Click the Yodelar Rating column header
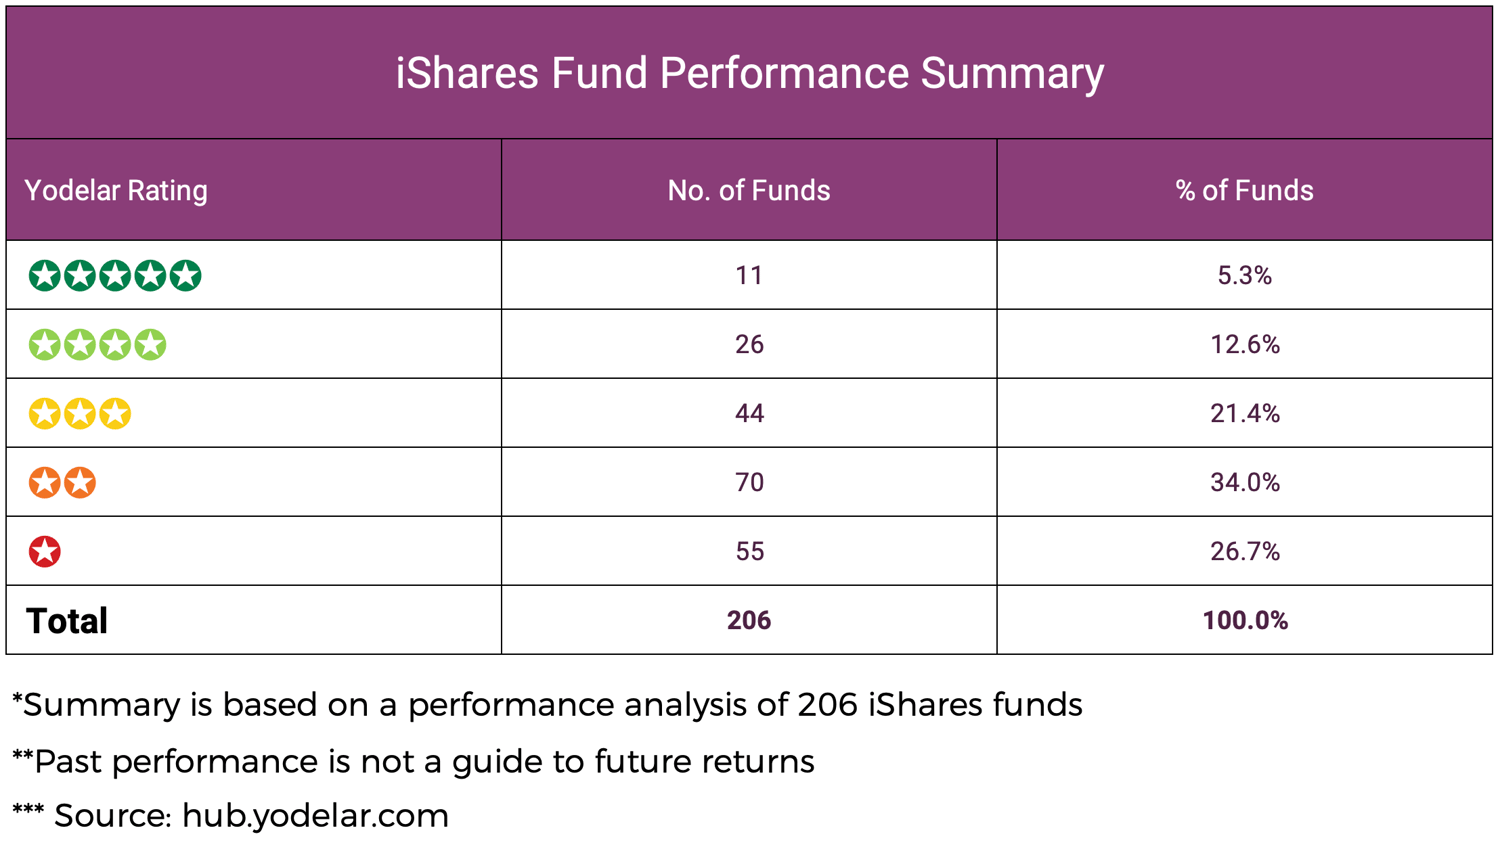Image resolution: width=1500 pixels, height=847 pixels. 116,190
